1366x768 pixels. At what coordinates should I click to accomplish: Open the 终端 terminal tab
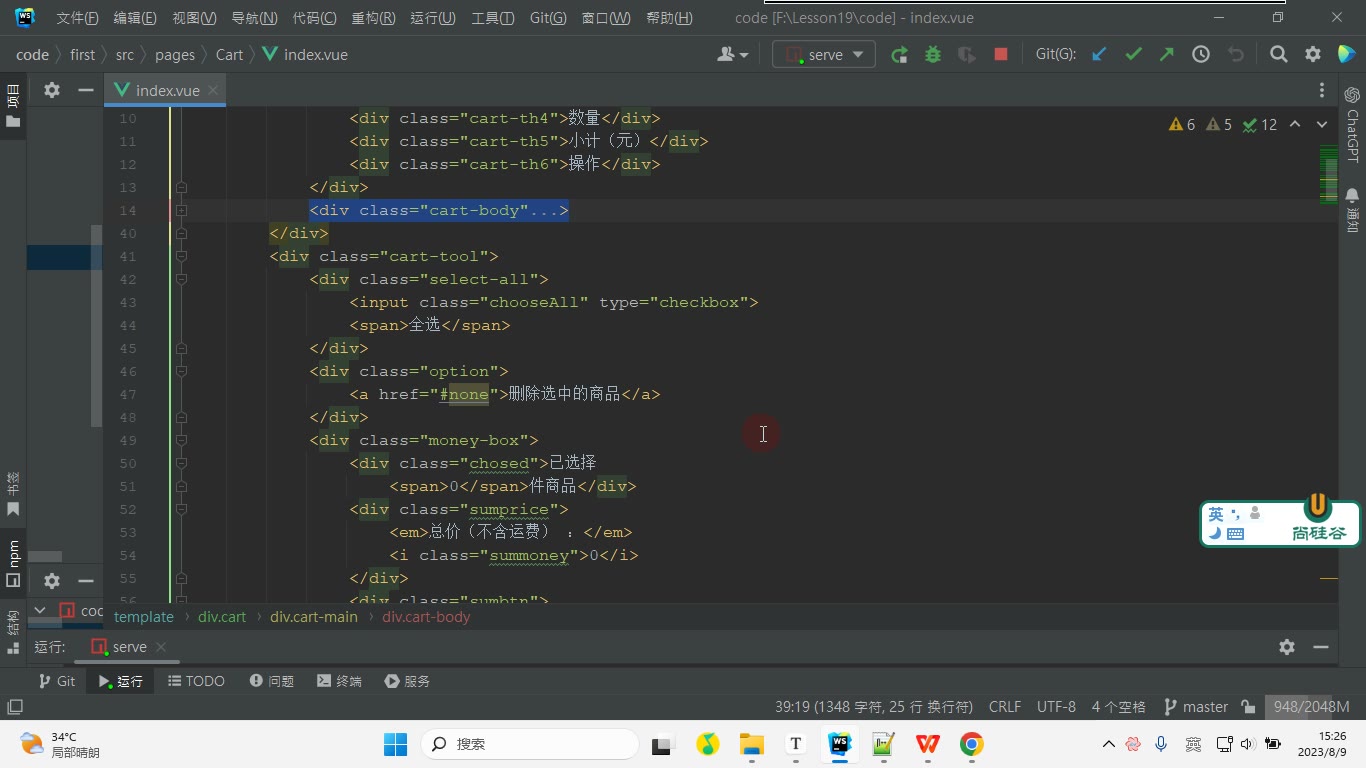pos(339,681)
